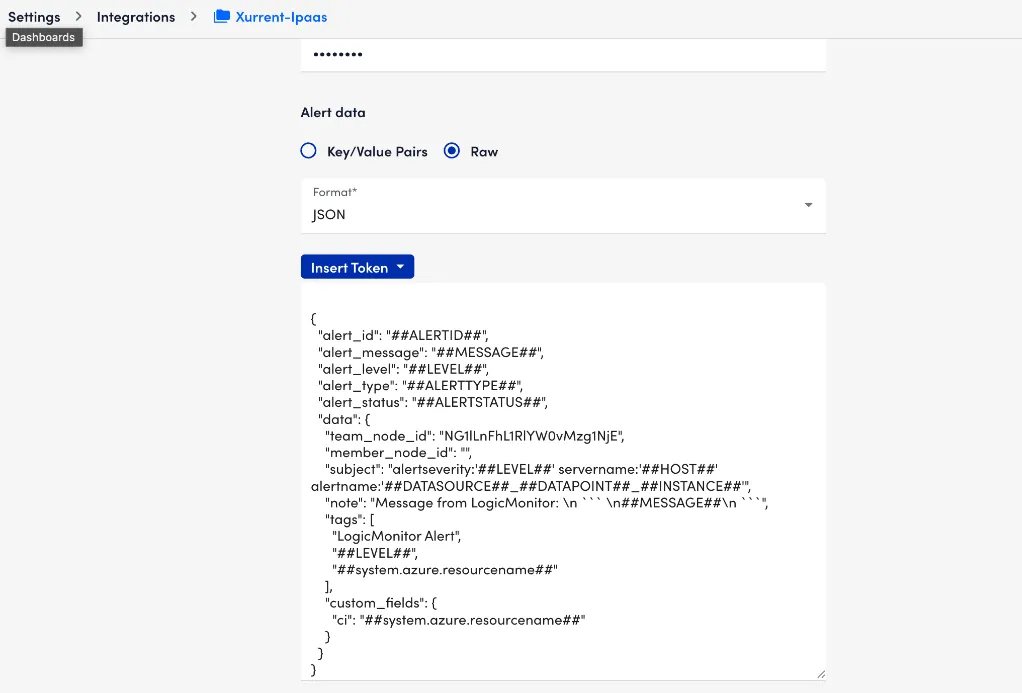
Task: Click inside the raw JSON alert data editor
Action: 563,482
